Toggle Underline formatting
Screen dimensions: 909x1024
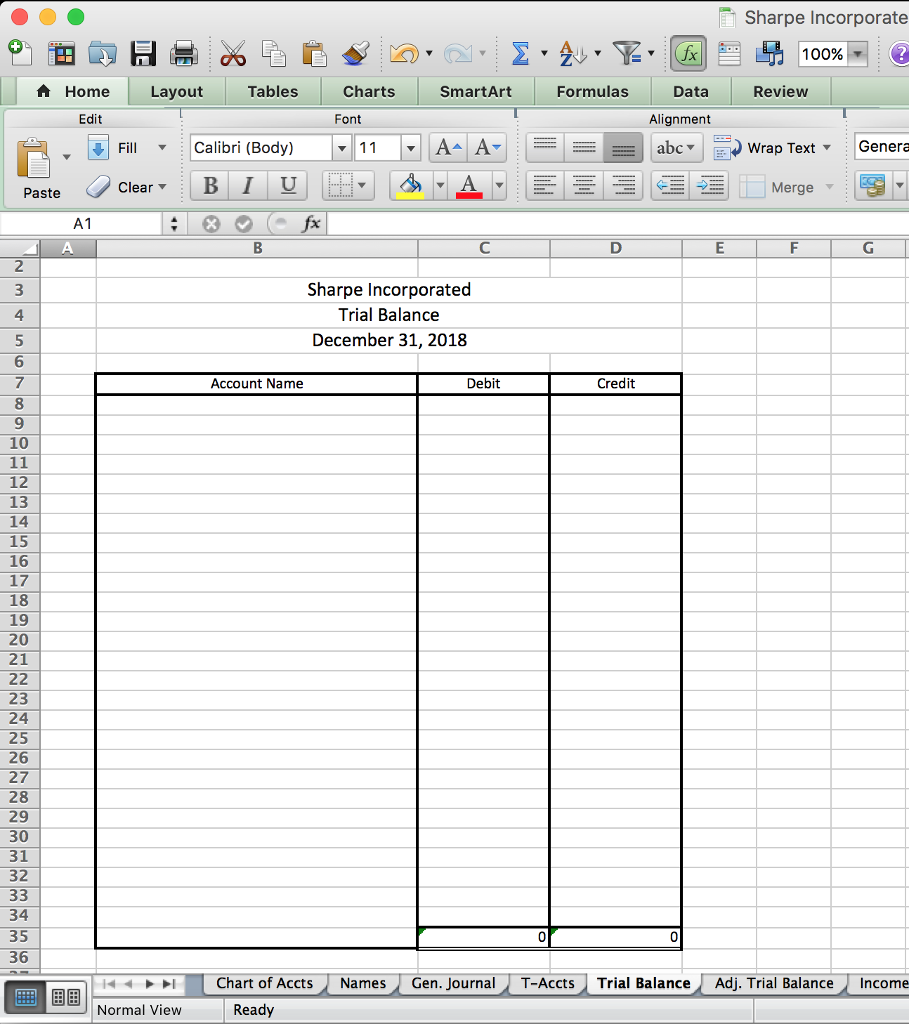pos(288,186)
